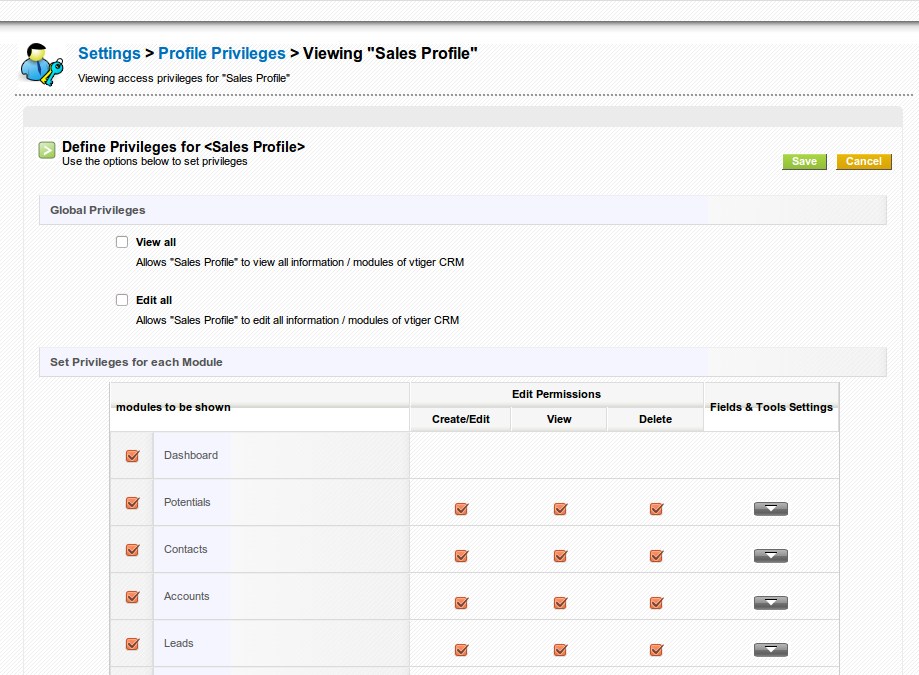919x675 pixels.
Task: Uncheck the Dashboard module checkbox
Action: click(x=132, y=456)
